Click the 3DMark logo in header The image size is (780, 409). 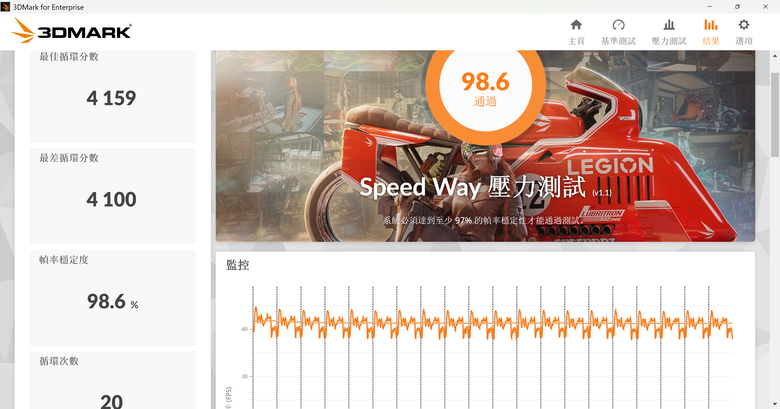[x=71, y=31]
